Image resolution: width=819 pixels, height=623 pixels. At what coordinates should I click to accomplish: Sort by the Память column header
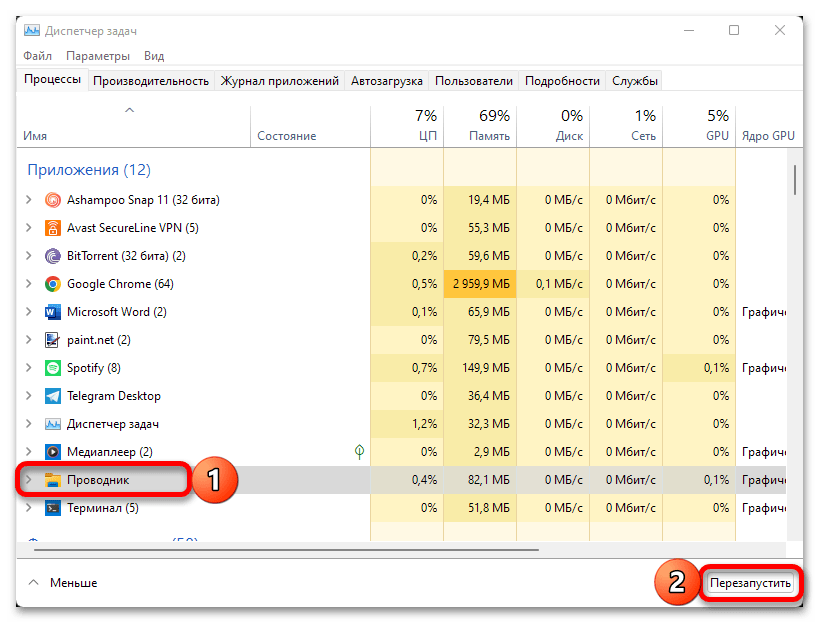point(480,126)
